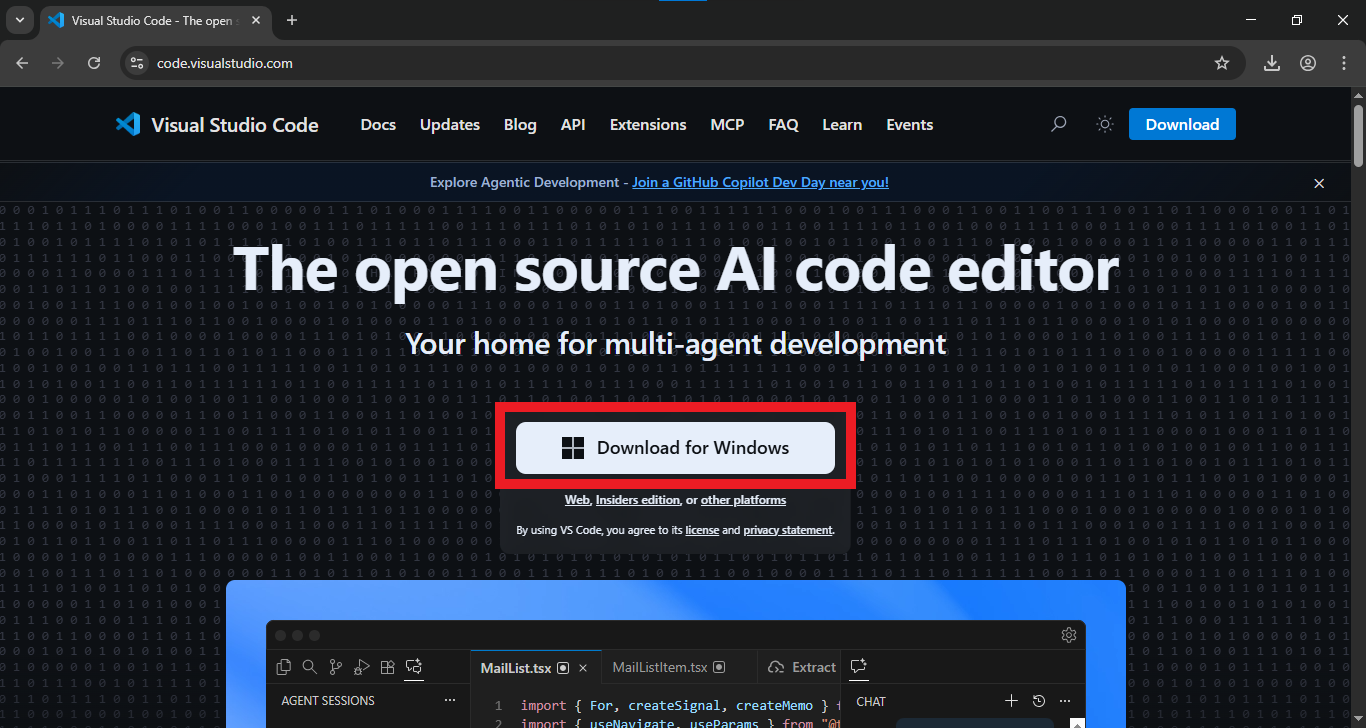Select the Search icon in preview sidebar
The height and width of the screenshot is (728, 1366).
tap(310, 667)
